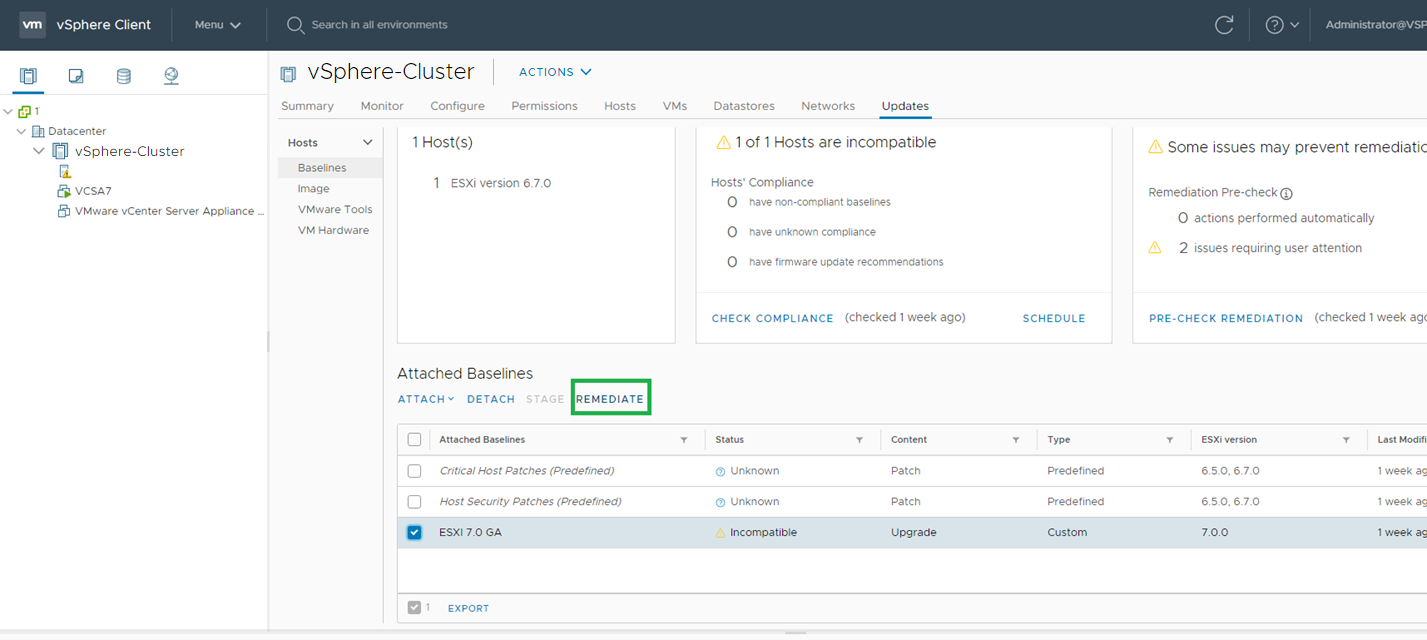Open the ACTIONS dropdown

[x=555, y=72]
